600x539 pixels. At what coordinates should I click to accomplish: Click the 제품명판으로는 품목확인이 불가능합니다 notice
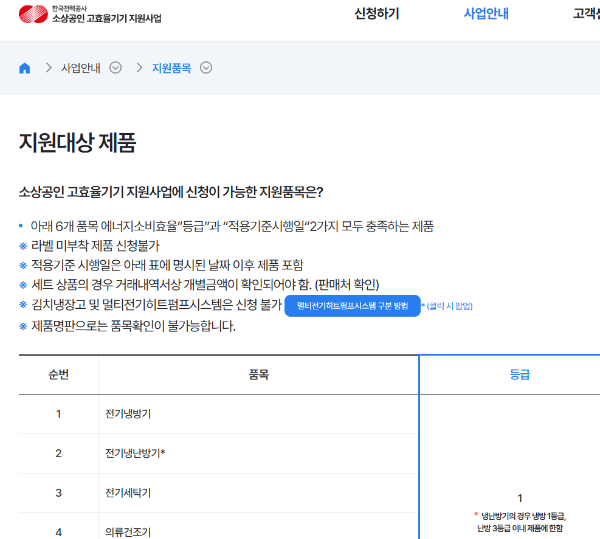(133, 326)
